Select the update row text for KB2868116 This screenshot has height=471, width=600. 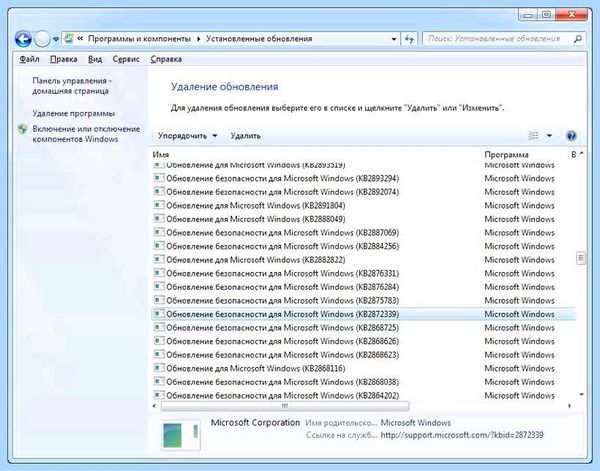click(256, 368)
